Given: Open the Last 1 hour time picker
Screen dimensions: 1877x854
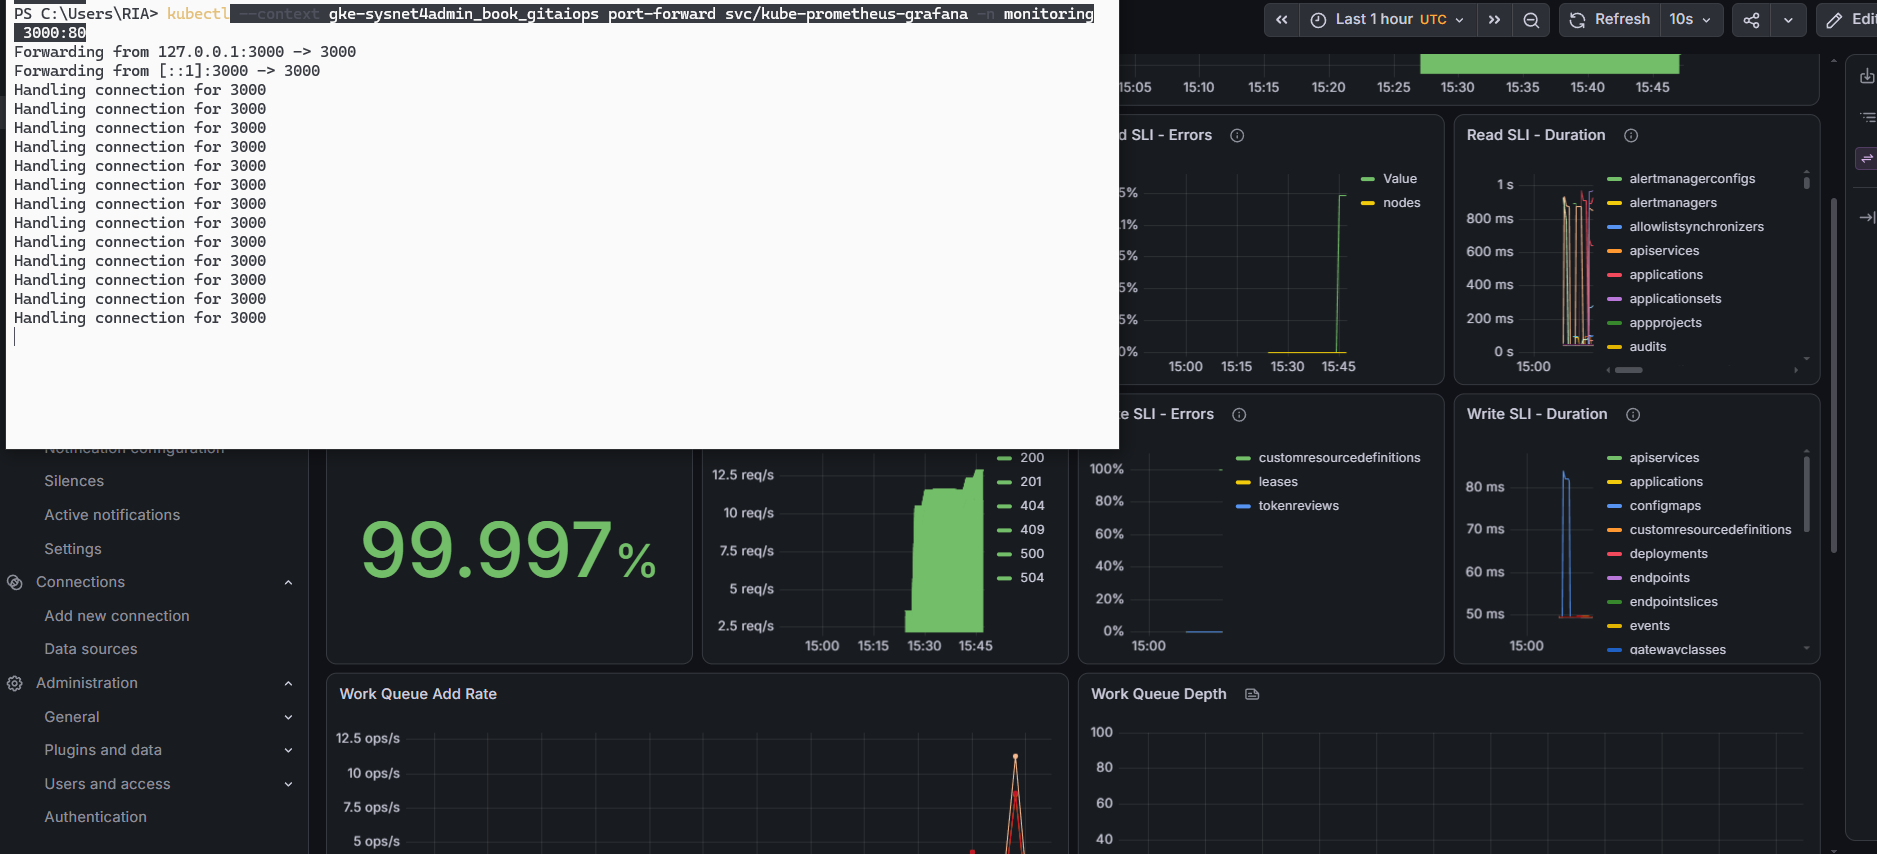Looking at the screenshot, I should 1388,20.
